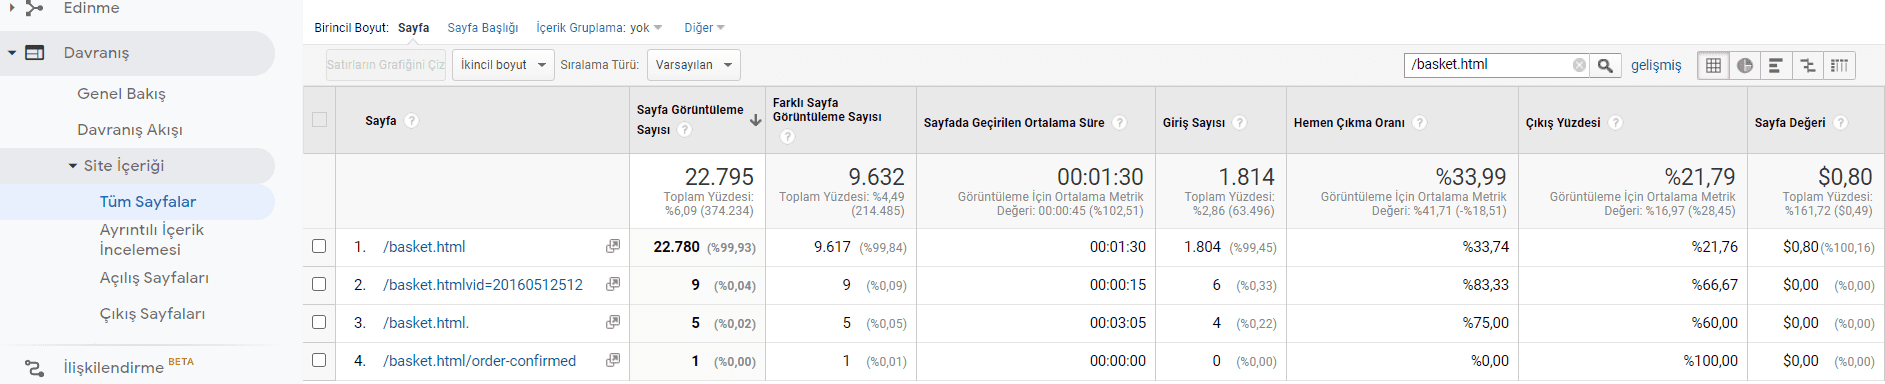Show help for Giriş Sayısı
This screenshot has width=1885, height=384.
(x=1240, y=123)
